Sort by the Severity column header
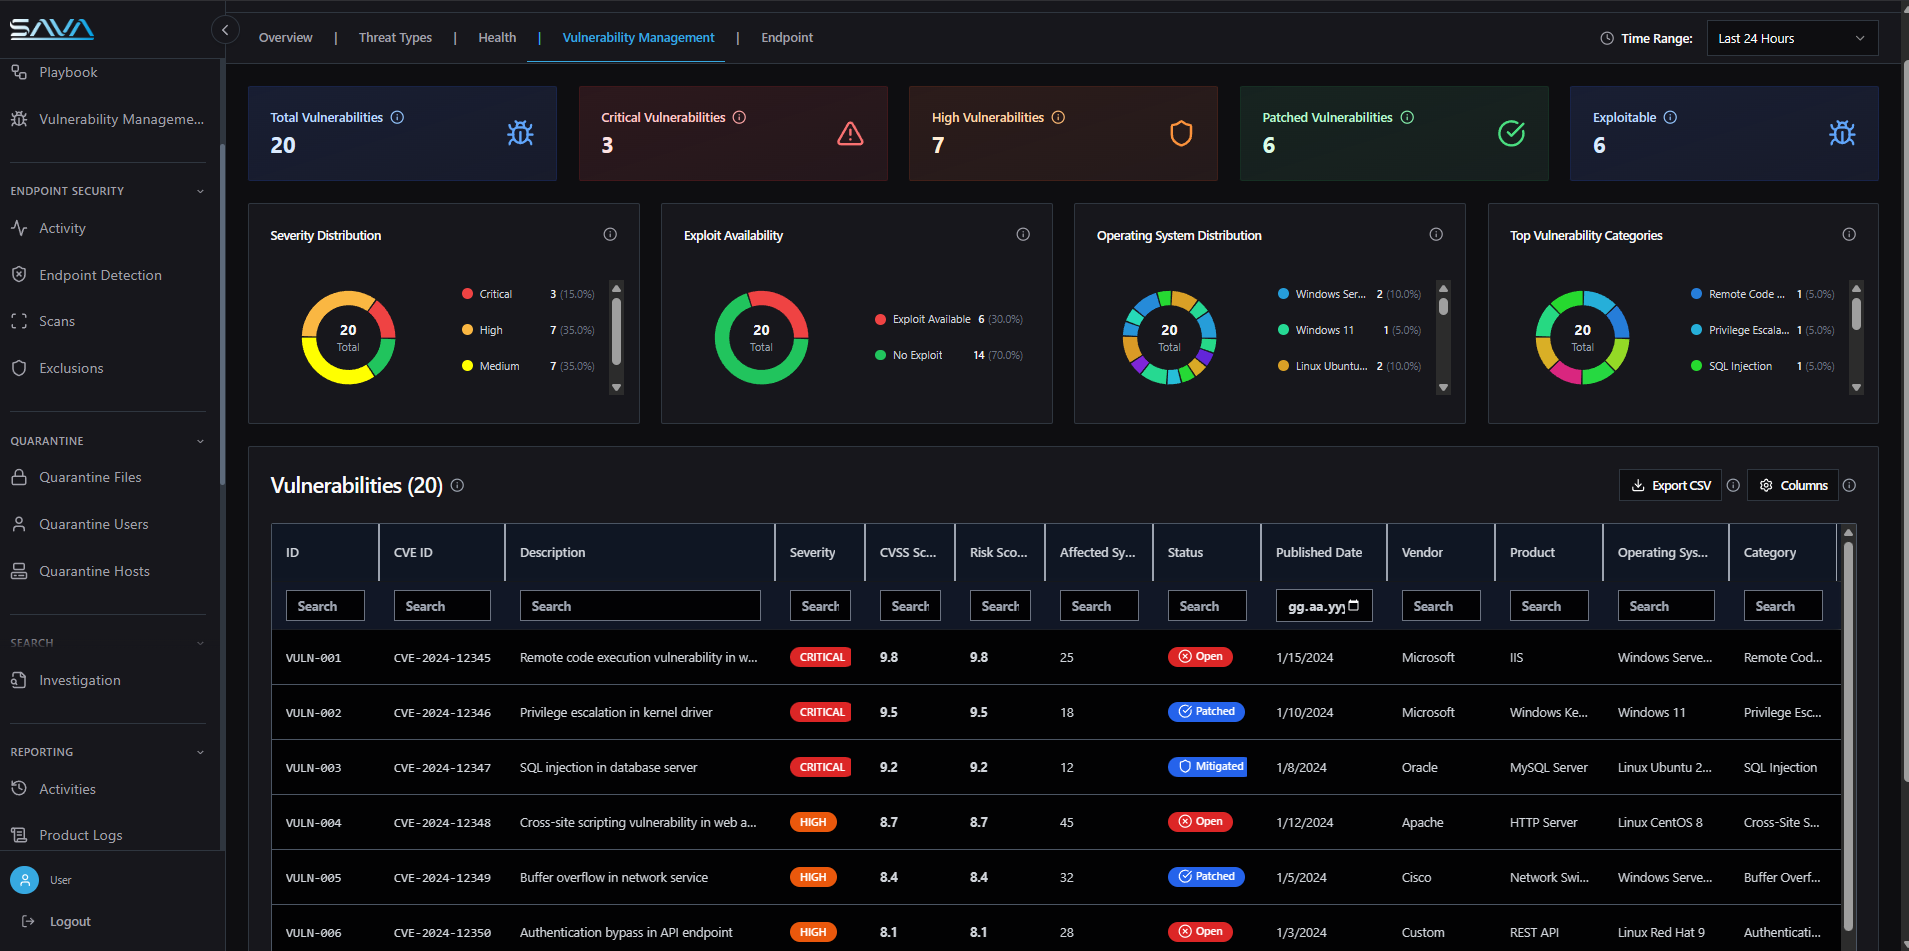The width and height of the screenshot is (1909, 951). [x=812, y=552]
